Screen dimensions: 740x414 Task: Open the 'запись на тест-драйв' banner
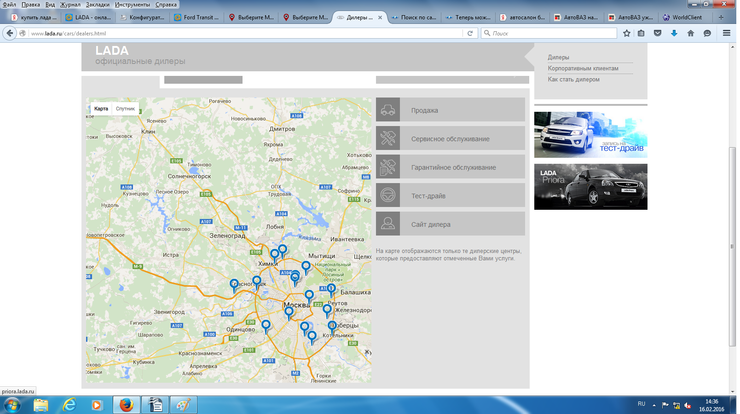590,135
